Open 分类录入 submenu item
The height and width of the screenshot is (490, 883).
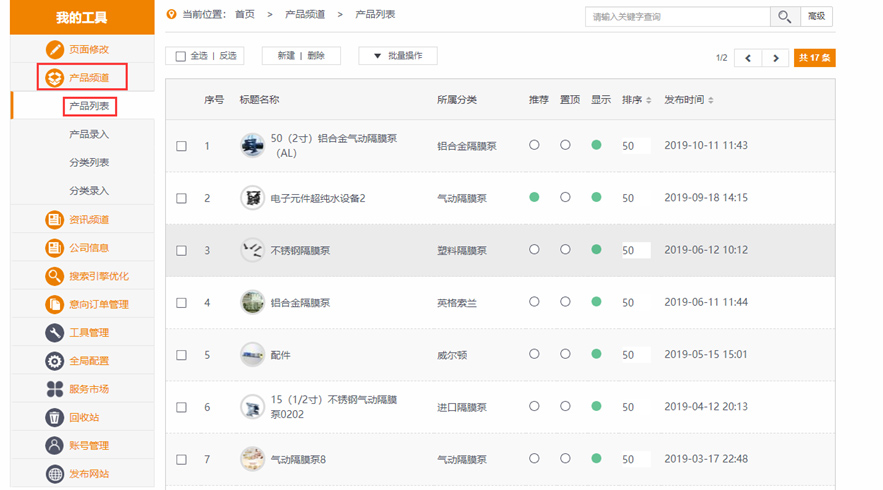click(x=89, y=191)
